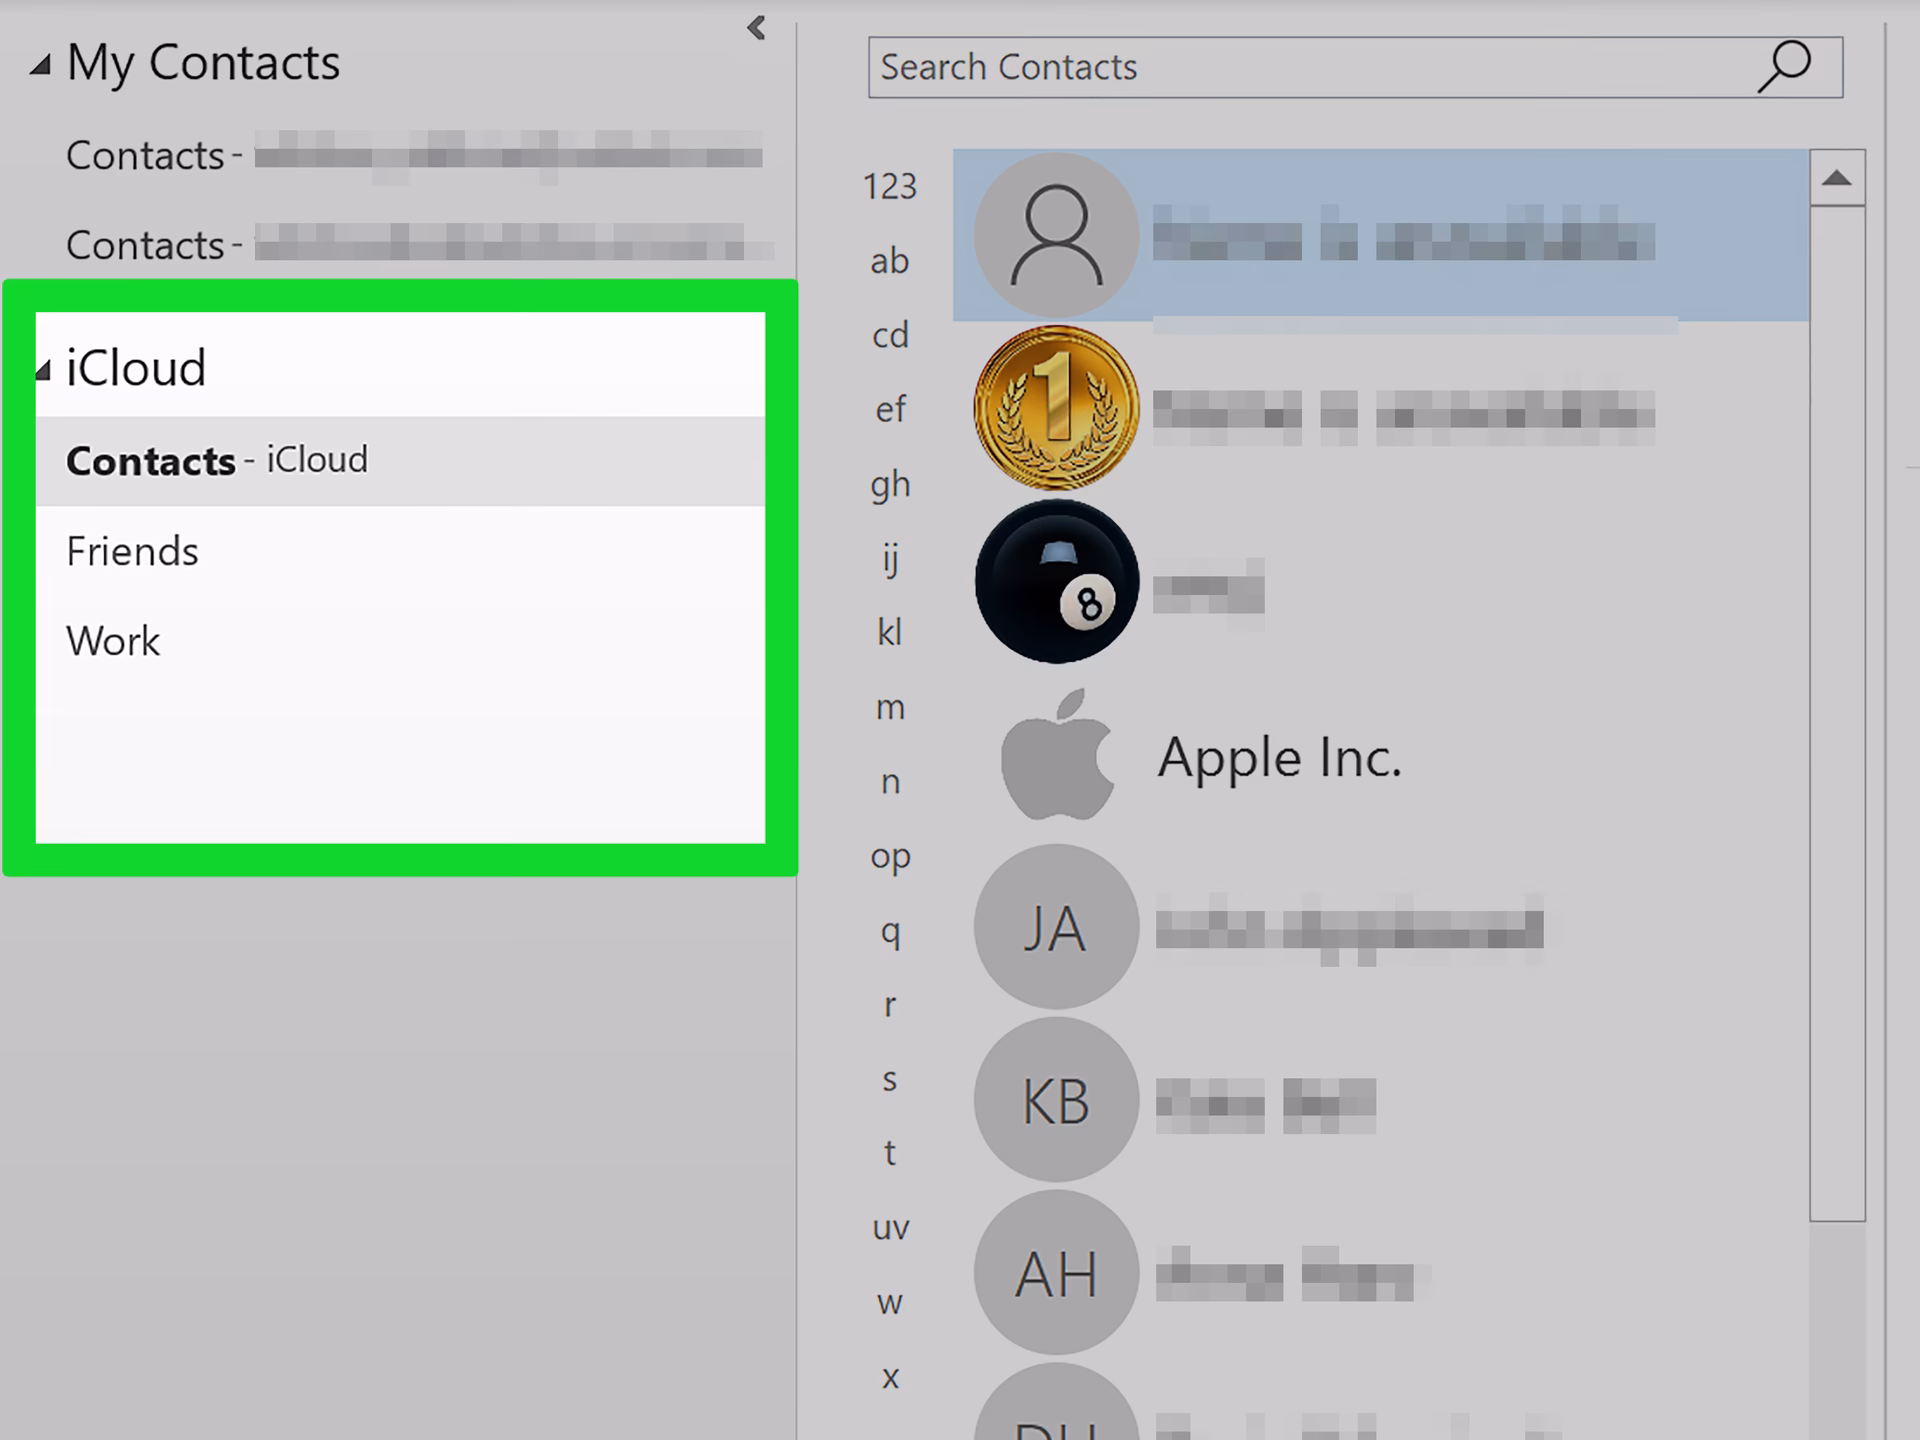This screenshot has height=1440, width=1920.
Task: Jump to ij in the alphabet index
Action: 890,559
